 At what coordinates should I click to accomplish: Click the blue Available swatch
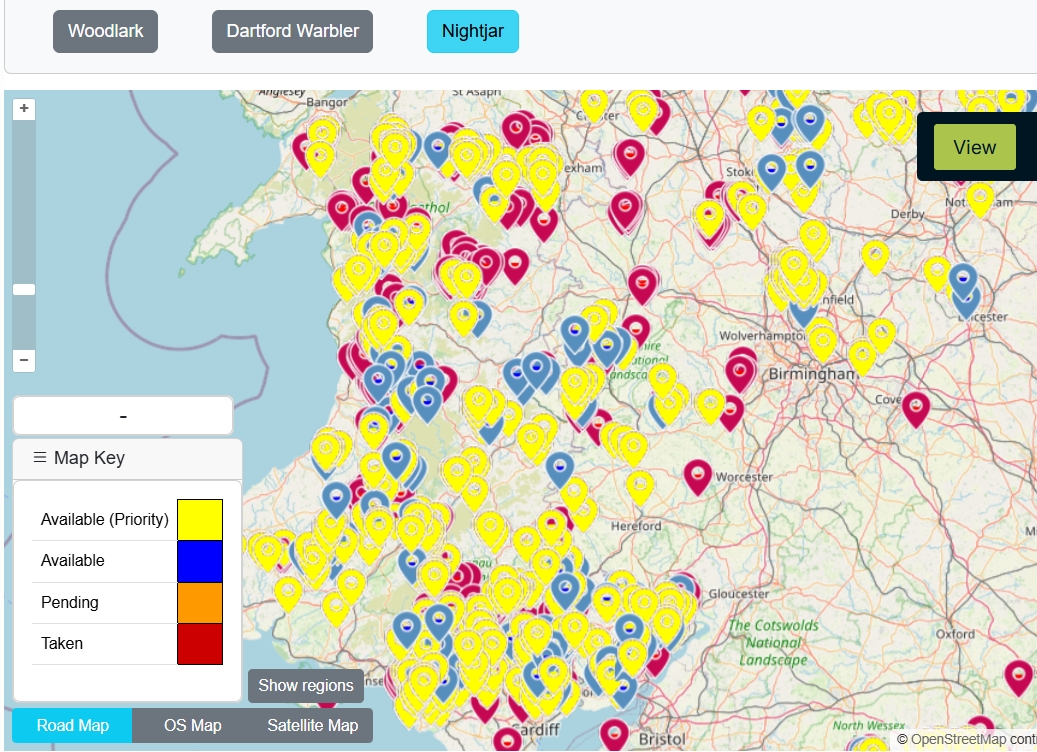coord(200,562)
